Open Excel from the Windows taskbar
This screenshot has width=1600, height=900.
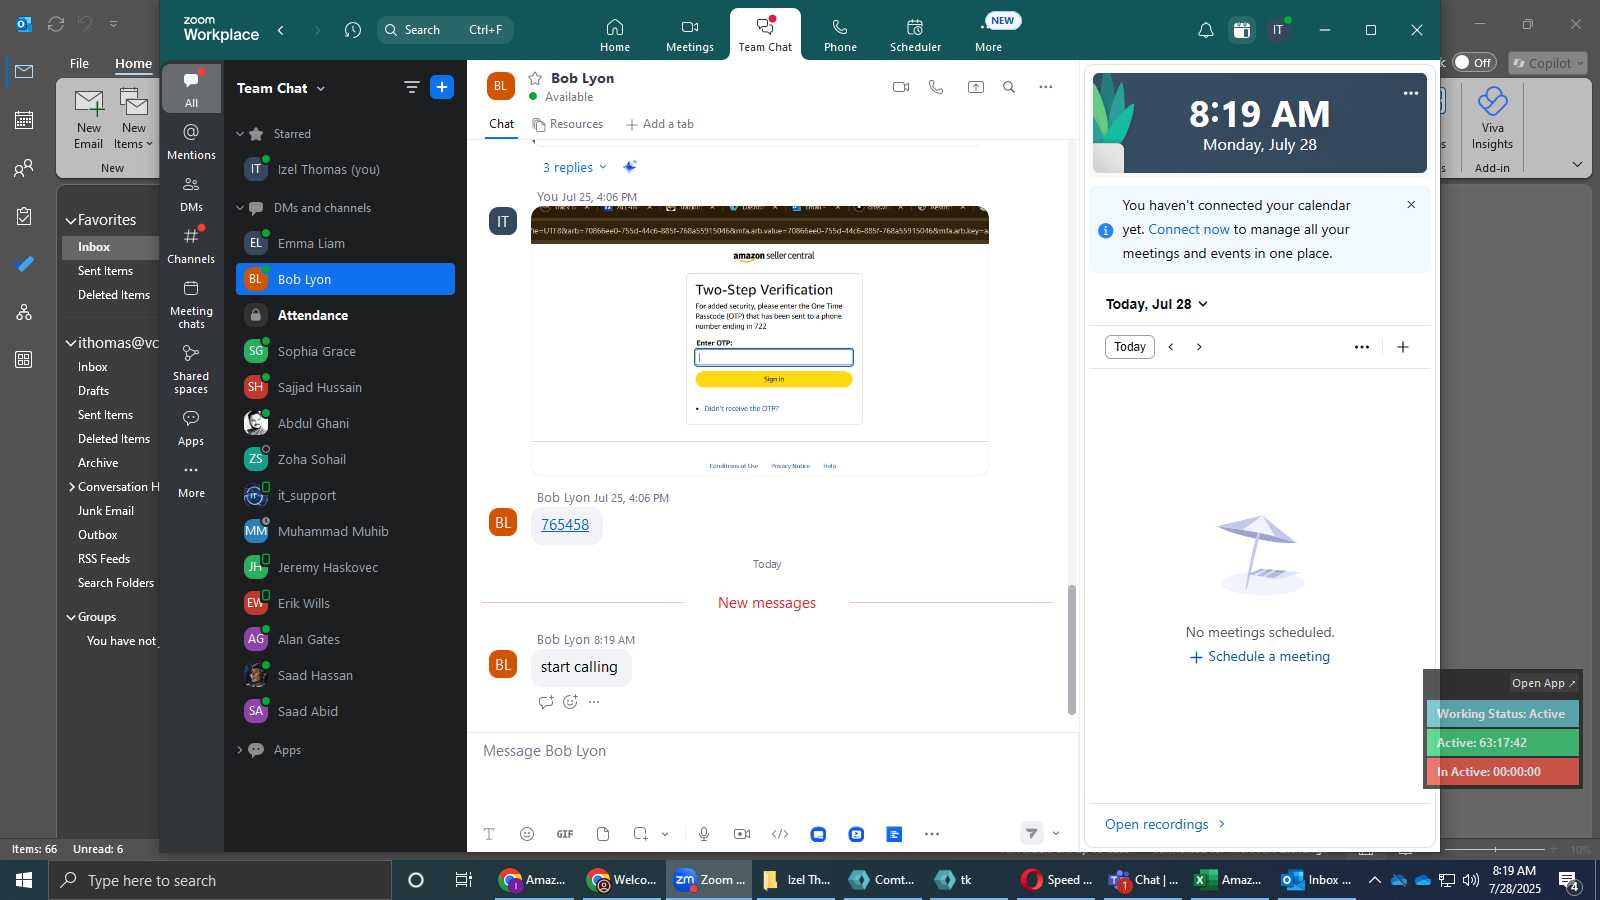click(1229, 880)
